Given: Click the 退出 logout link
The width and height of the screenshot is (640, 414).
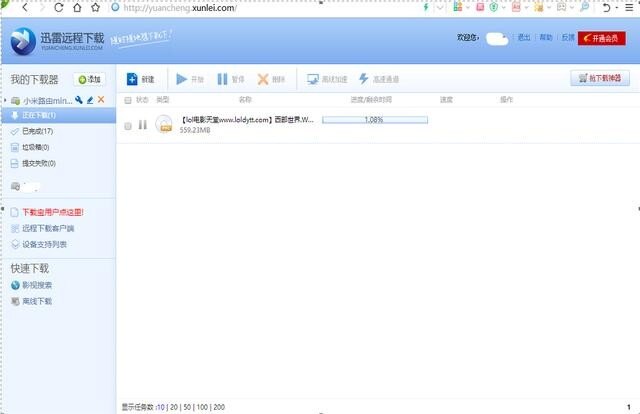Looking at the screenshot, I should 524,38.
